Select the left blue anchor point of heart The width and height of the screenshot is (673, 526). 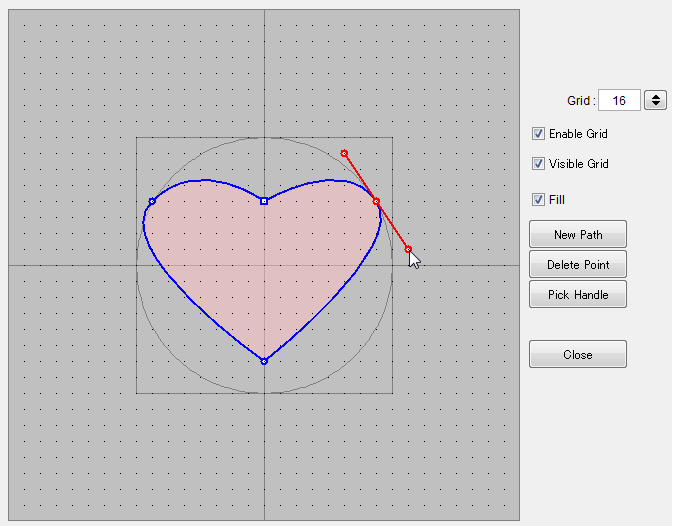click(152, 201)
